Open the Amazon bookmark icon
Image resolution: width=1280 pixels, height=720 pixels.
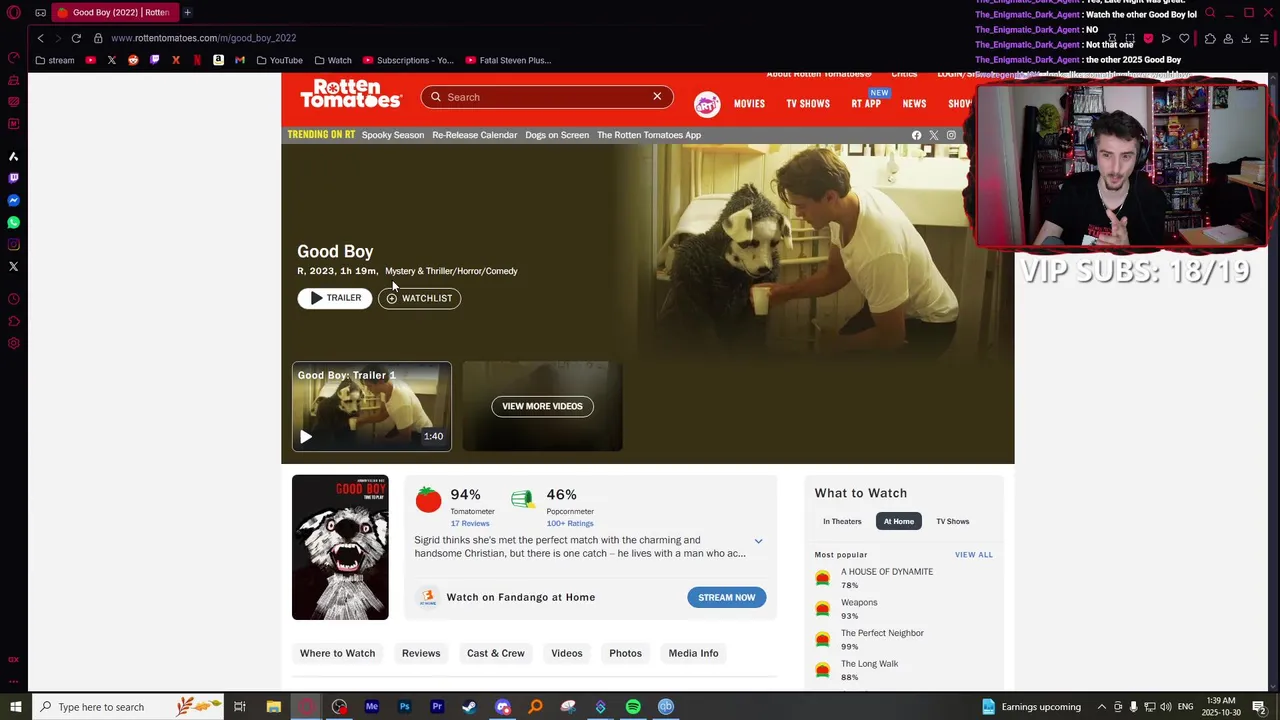pyautogui.click(x=218, y=60)
